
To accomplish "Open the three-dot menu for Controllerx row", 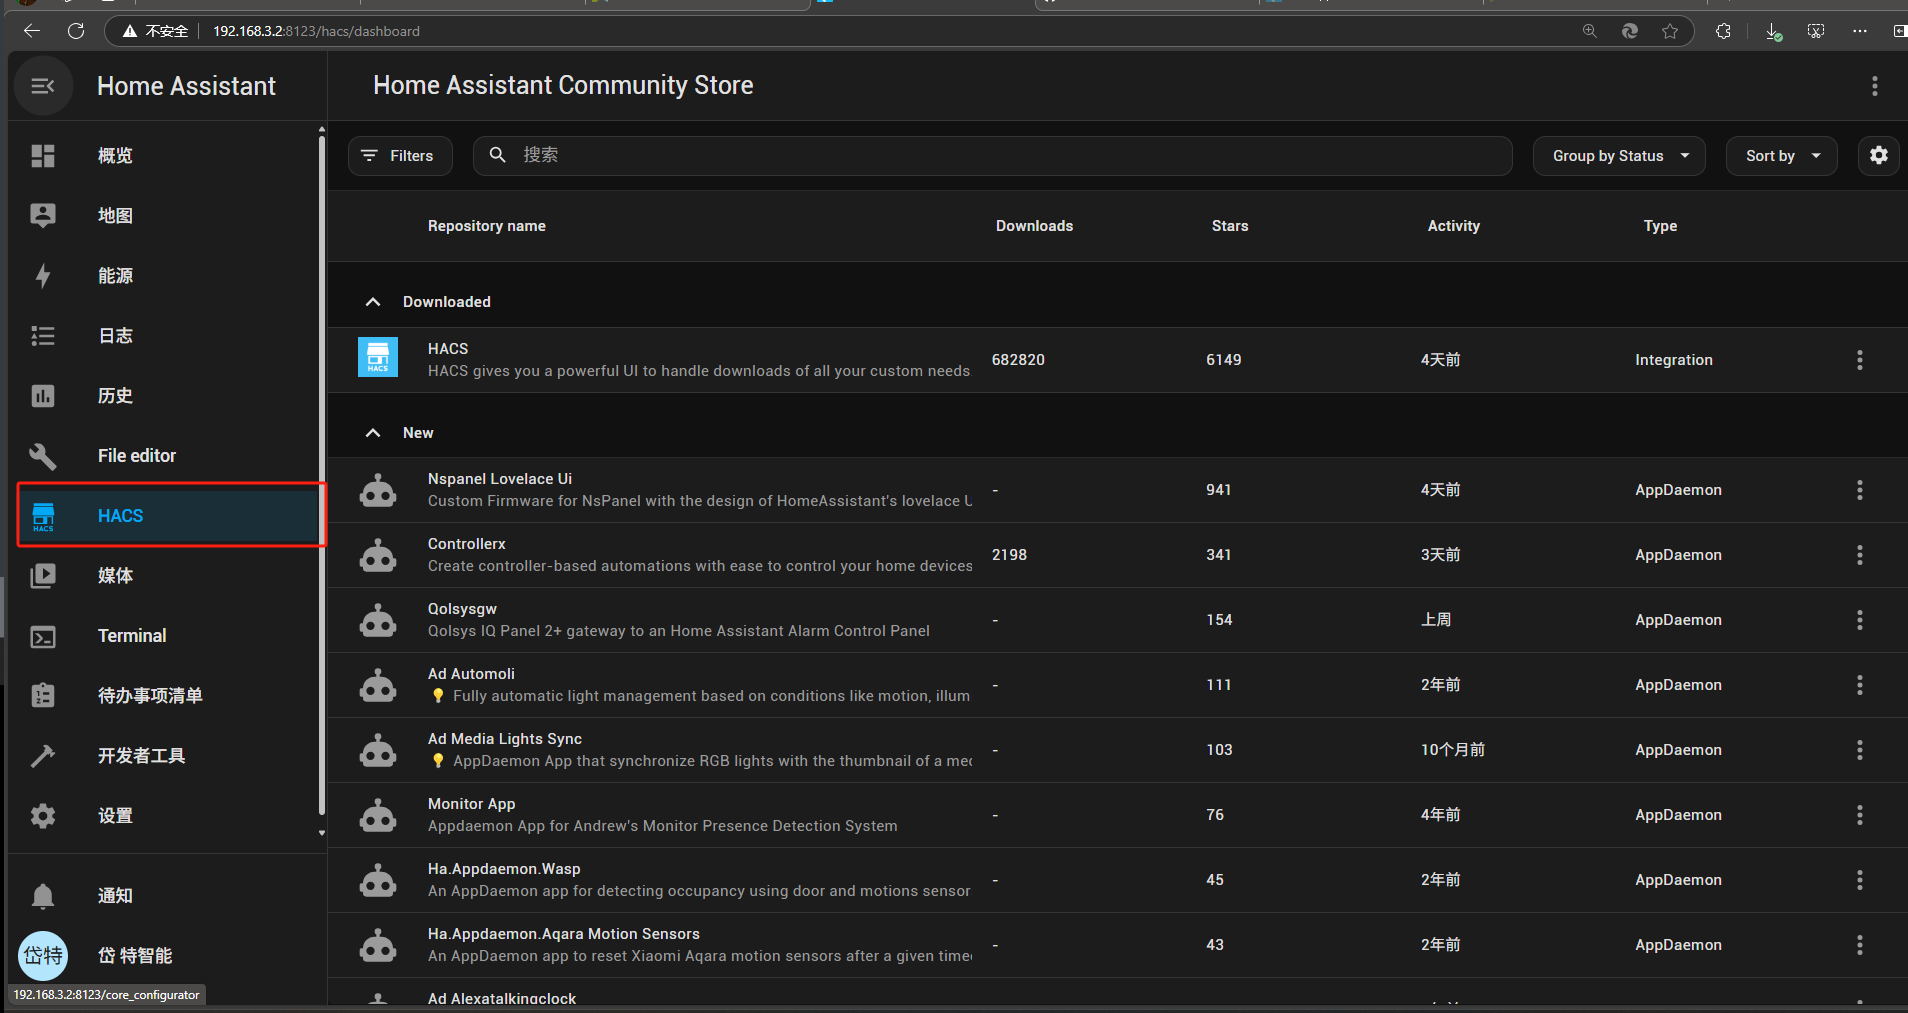I will (1859, 555).
